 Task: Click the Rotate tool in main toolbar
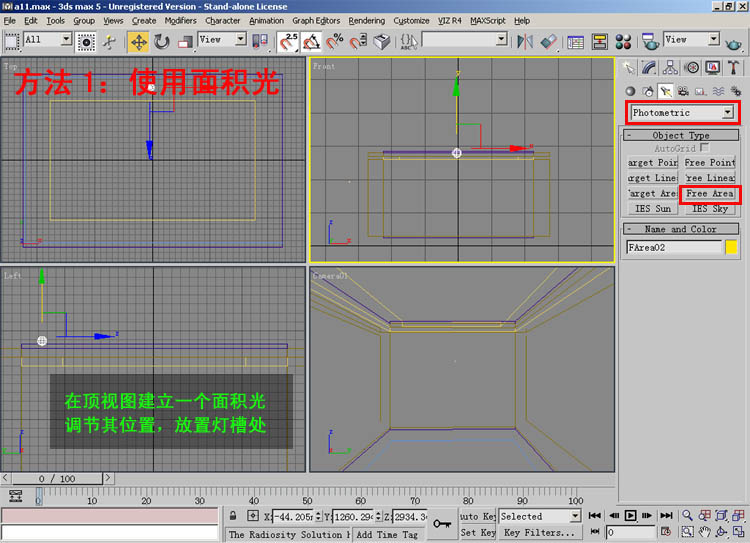(162, 41)
